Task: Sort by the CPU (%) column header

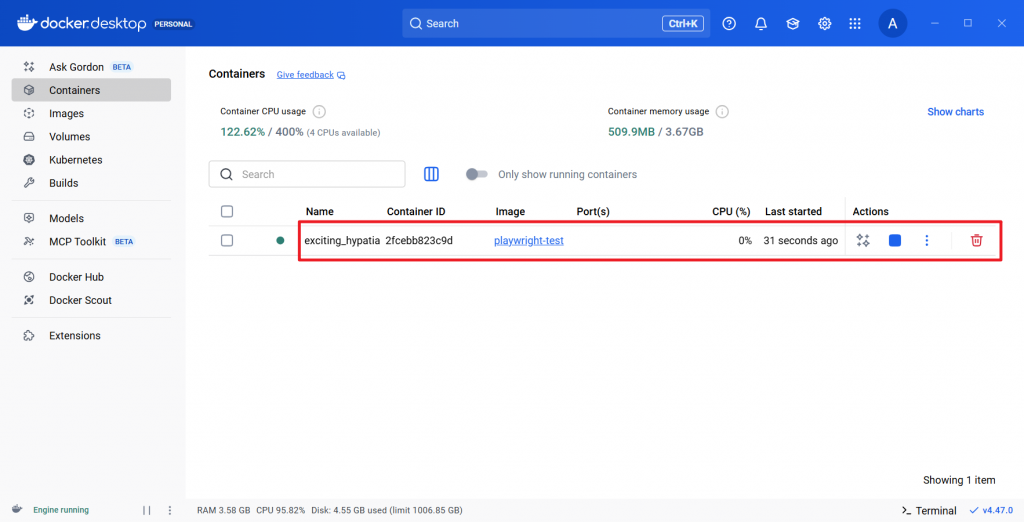Action: [731, 212]
